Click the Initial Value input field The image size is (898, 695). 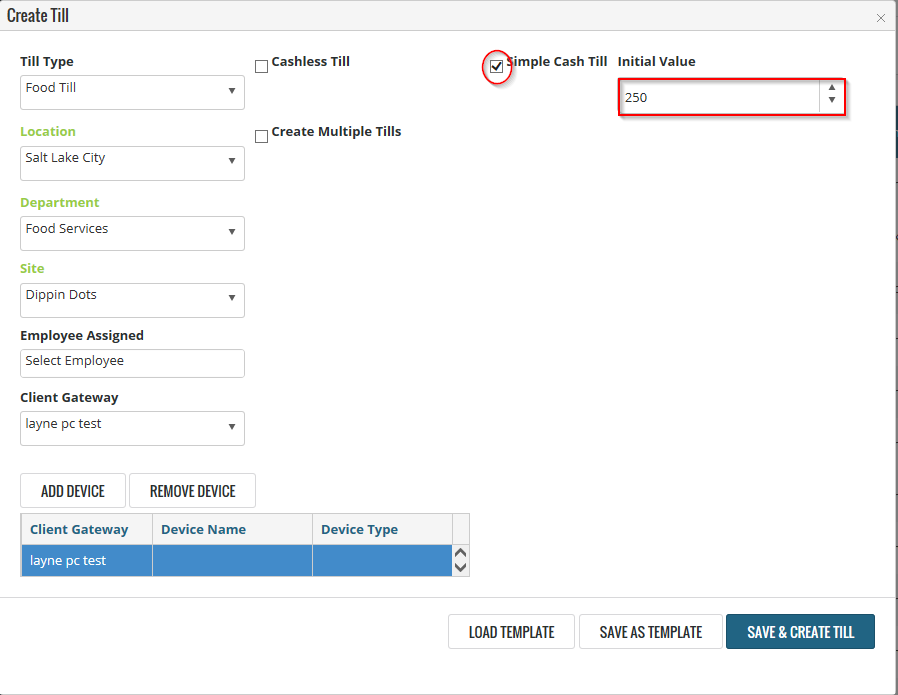click(718, 97)
